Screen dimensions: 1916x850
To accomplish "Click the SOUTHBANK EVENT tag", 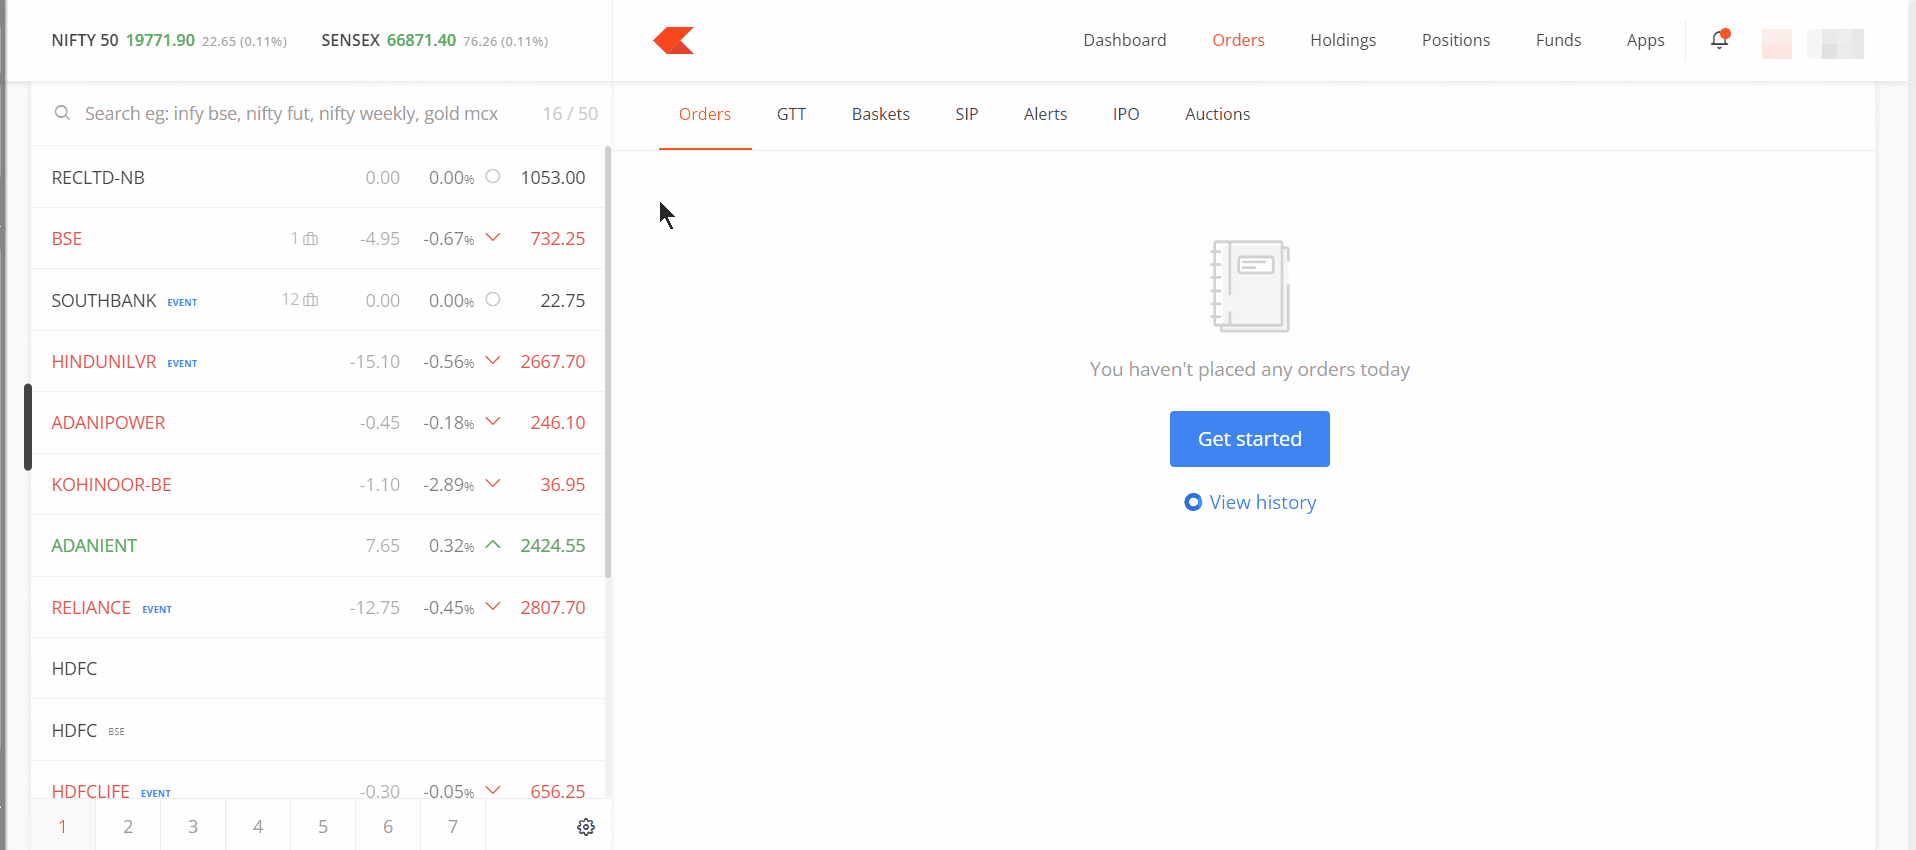I will [182, 303].
